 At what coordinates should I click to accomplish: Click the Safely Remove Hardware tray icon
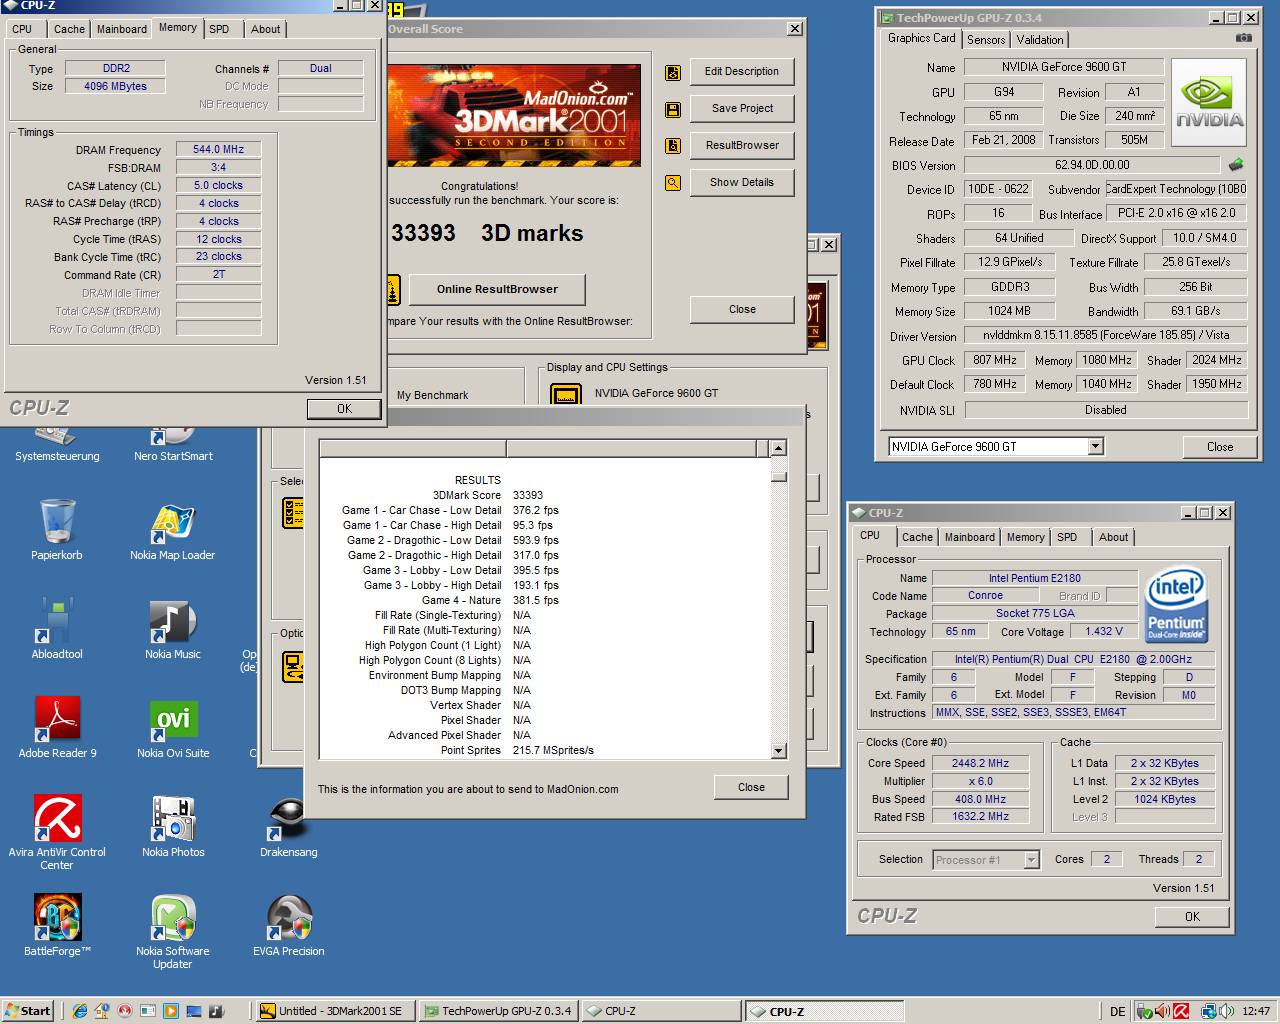point(1143,1011)
